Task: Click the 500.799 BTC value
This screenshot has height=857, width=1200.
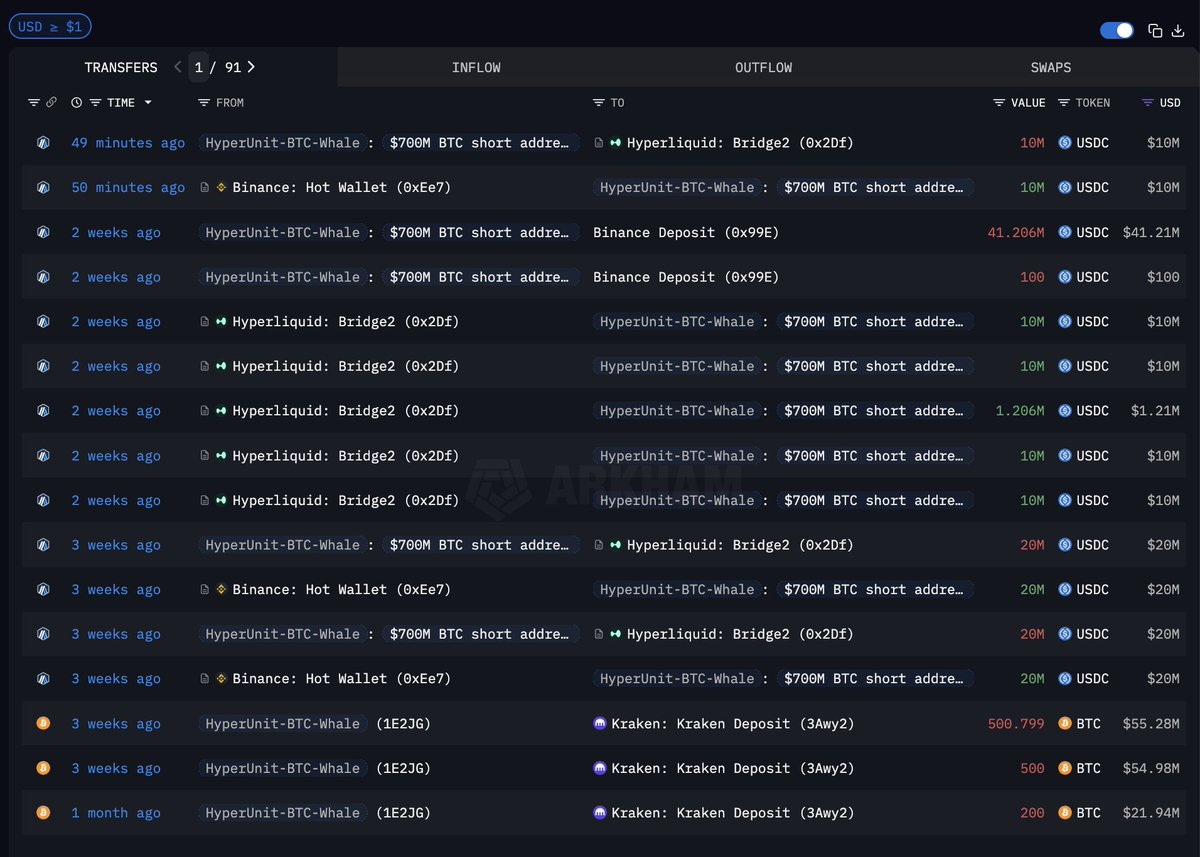Action: click(1016, 724)
